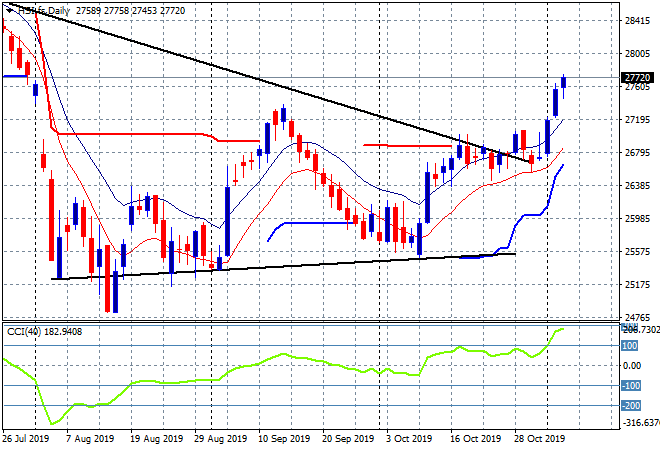Click the 20 Sep 2019 date label
The width and height of the screenshot is (660, 450).
tap(348, 439)
